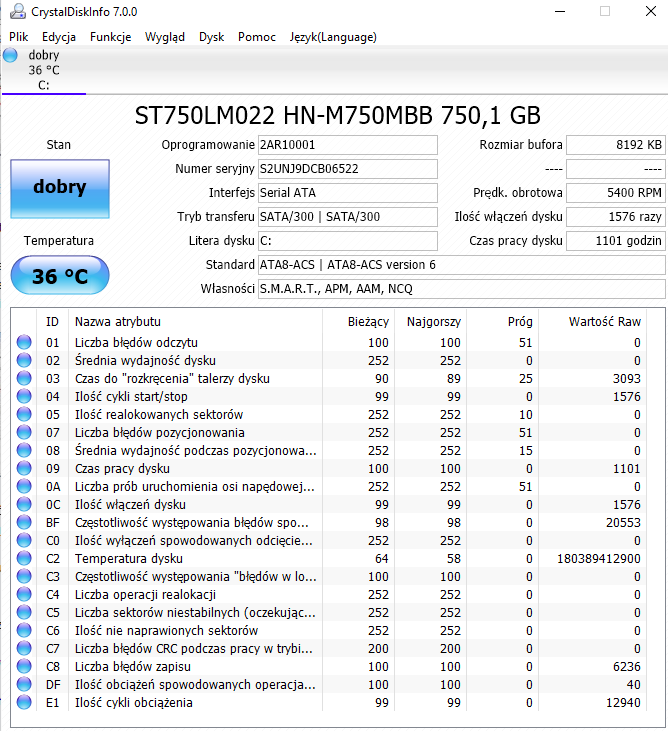Click raw value 180389412900
The height and width of the screenshot is (731, 668).
coord(599,559)
